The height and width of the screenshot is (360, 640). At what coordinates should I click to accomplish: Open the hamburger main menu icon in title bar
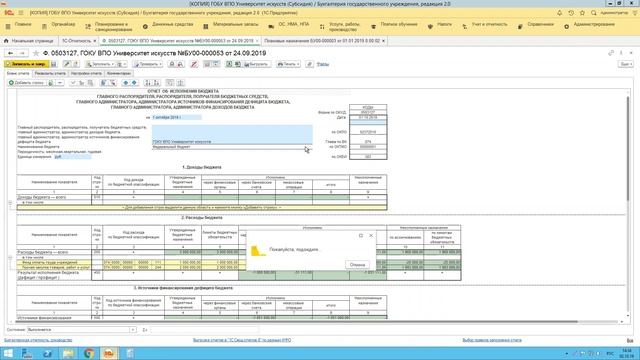(x=21, y=13)
